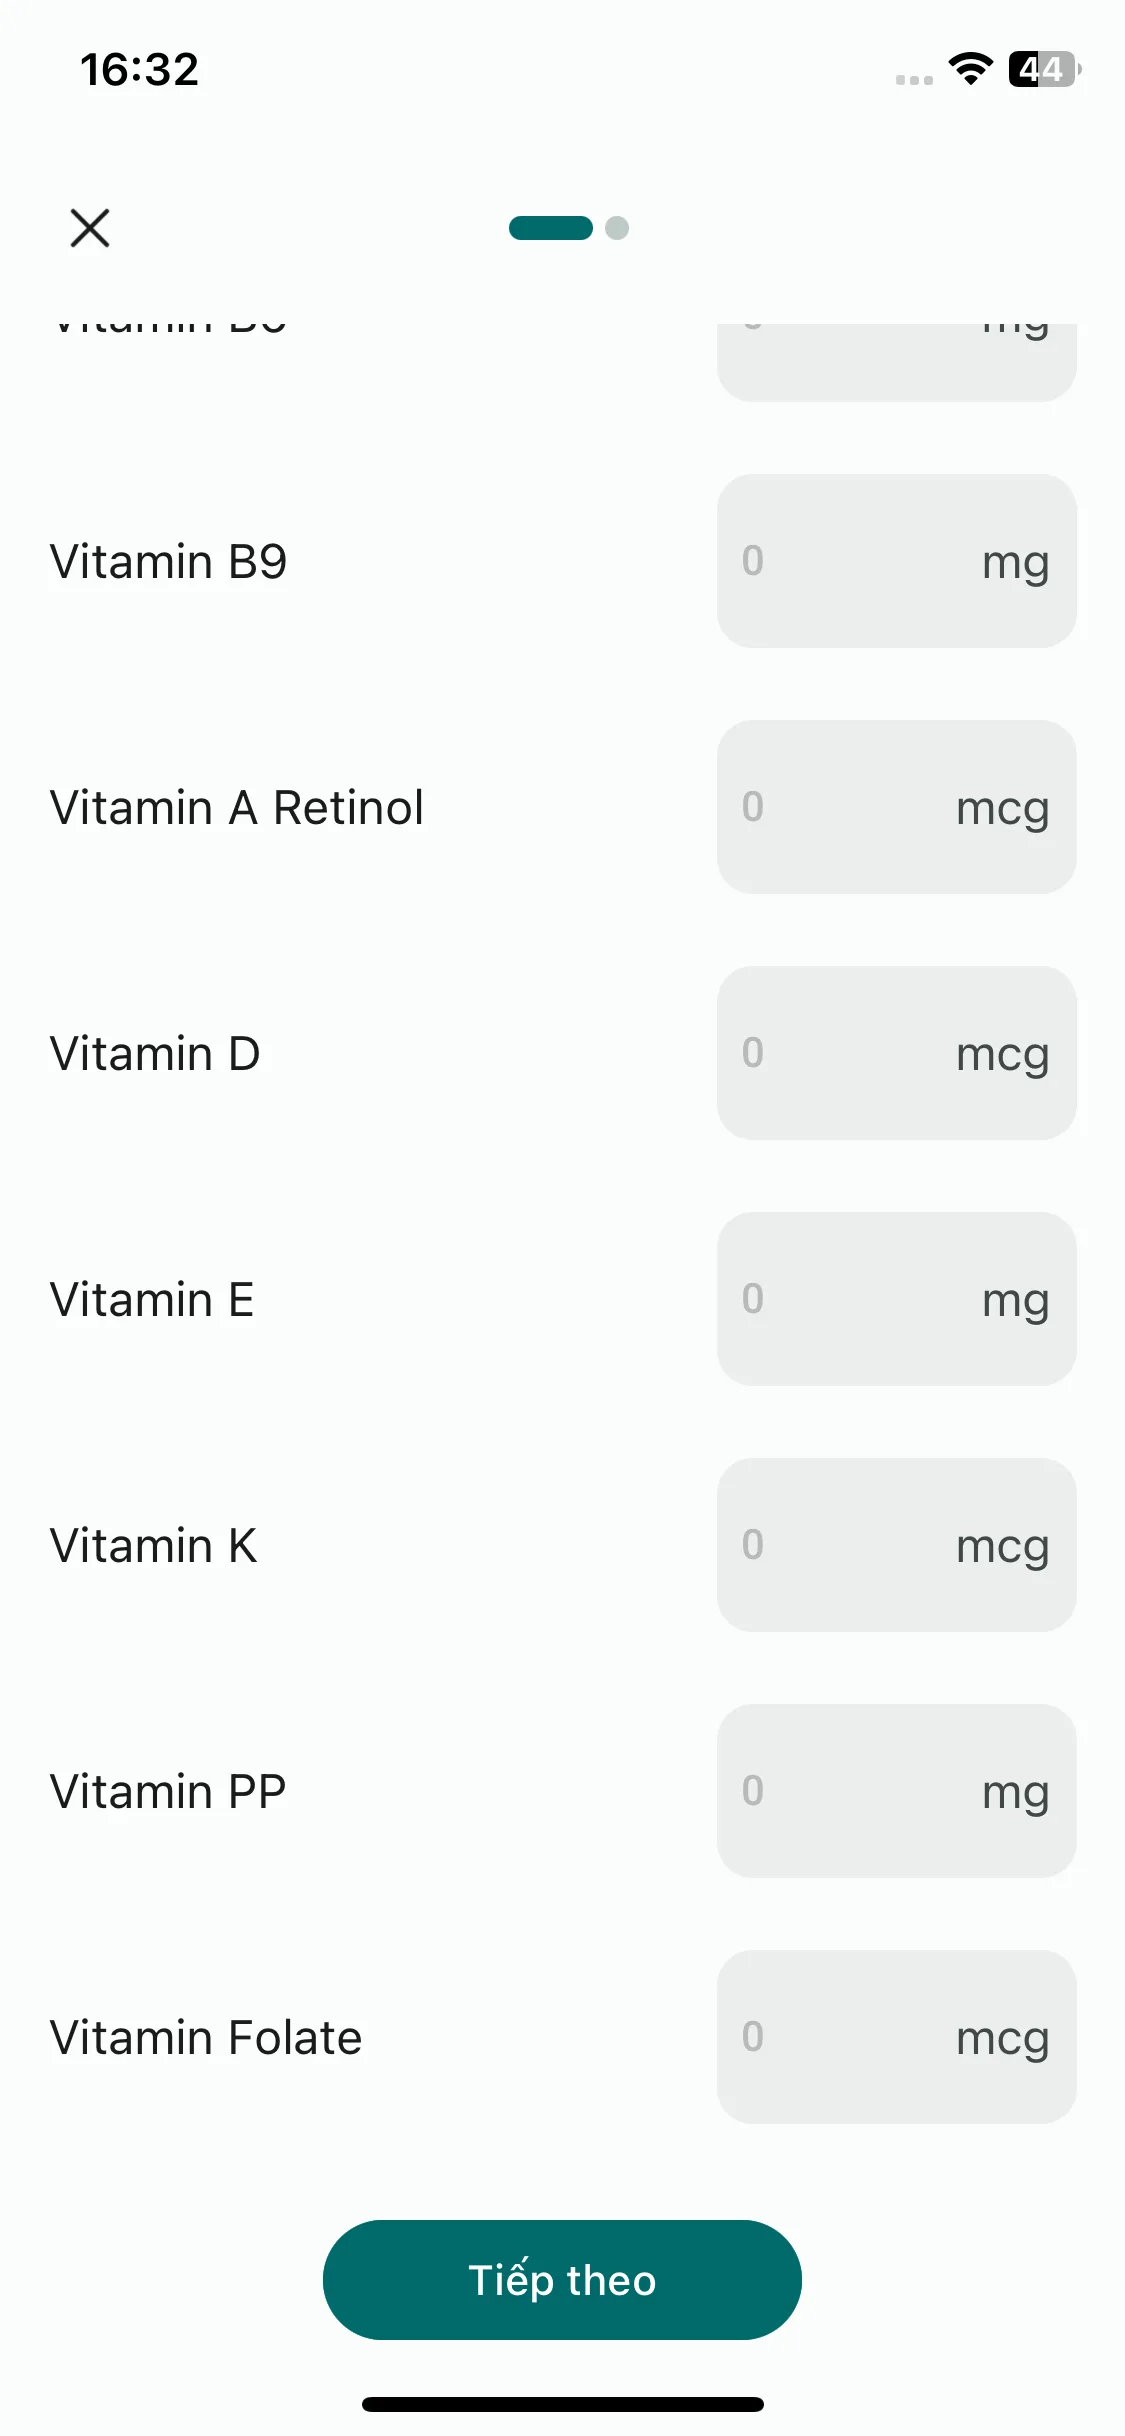Tap the battery status icon
Screen dimensions: 1125x2436
[x=1044, y=69]
